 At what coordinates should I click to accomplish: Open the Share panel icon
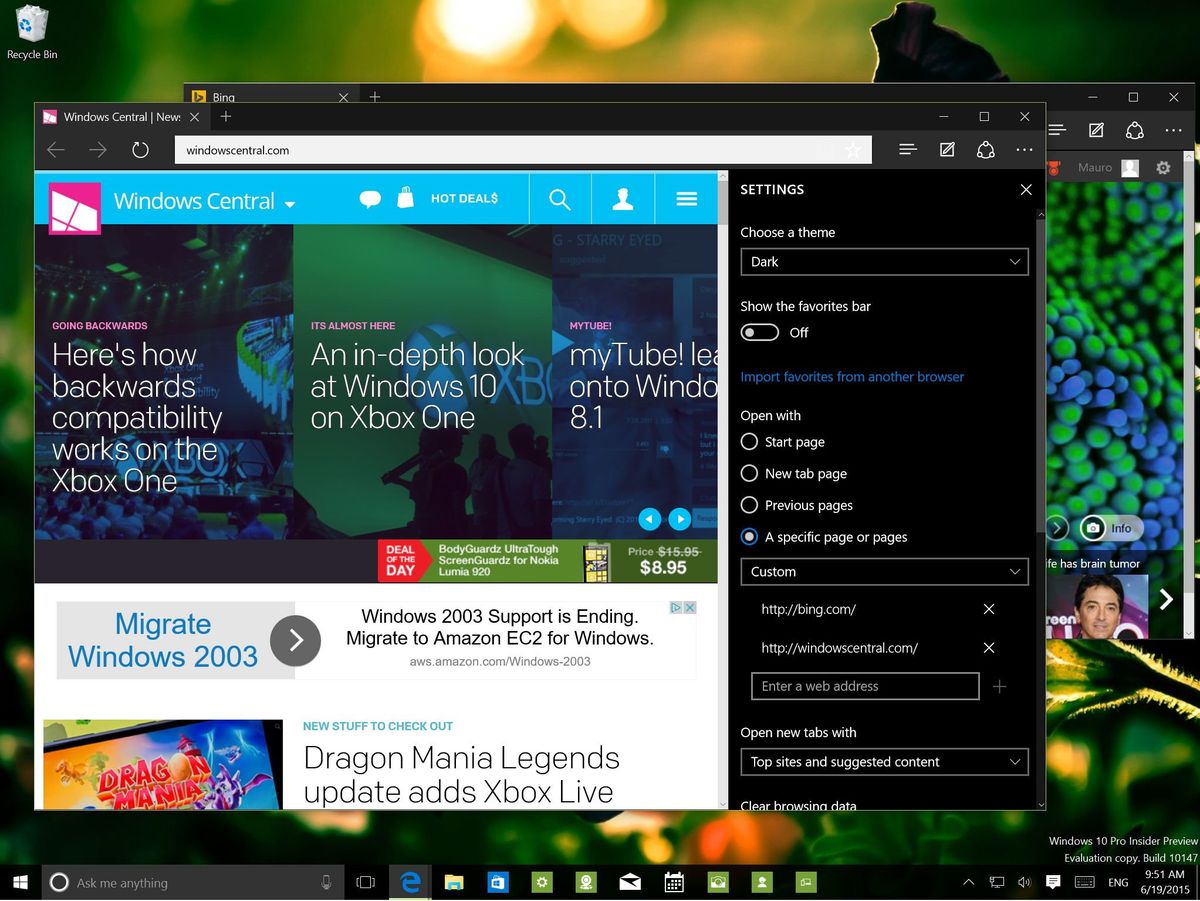(x=986, y=149)
